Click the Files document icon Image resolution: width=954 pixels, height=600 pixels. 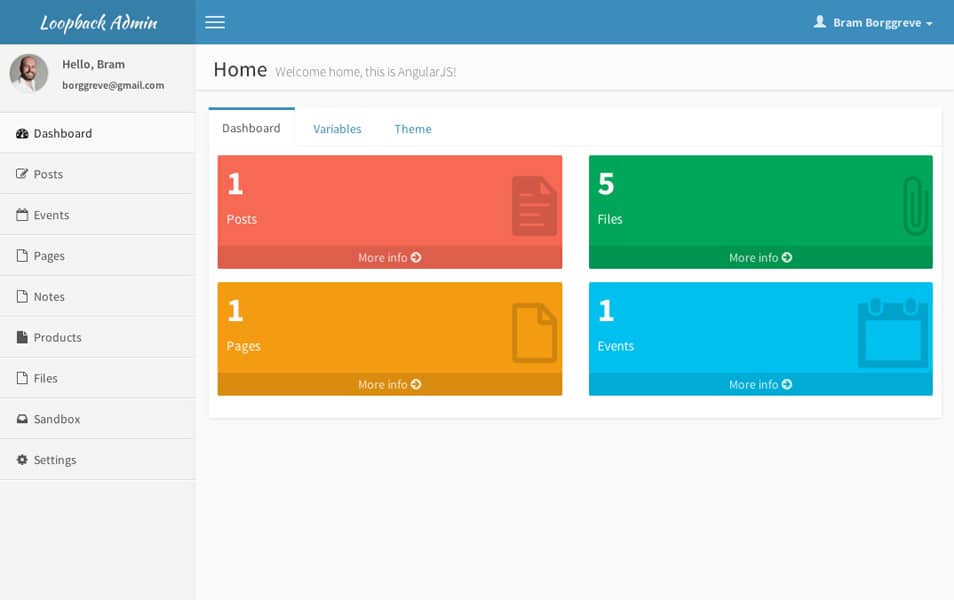[22, 378]
